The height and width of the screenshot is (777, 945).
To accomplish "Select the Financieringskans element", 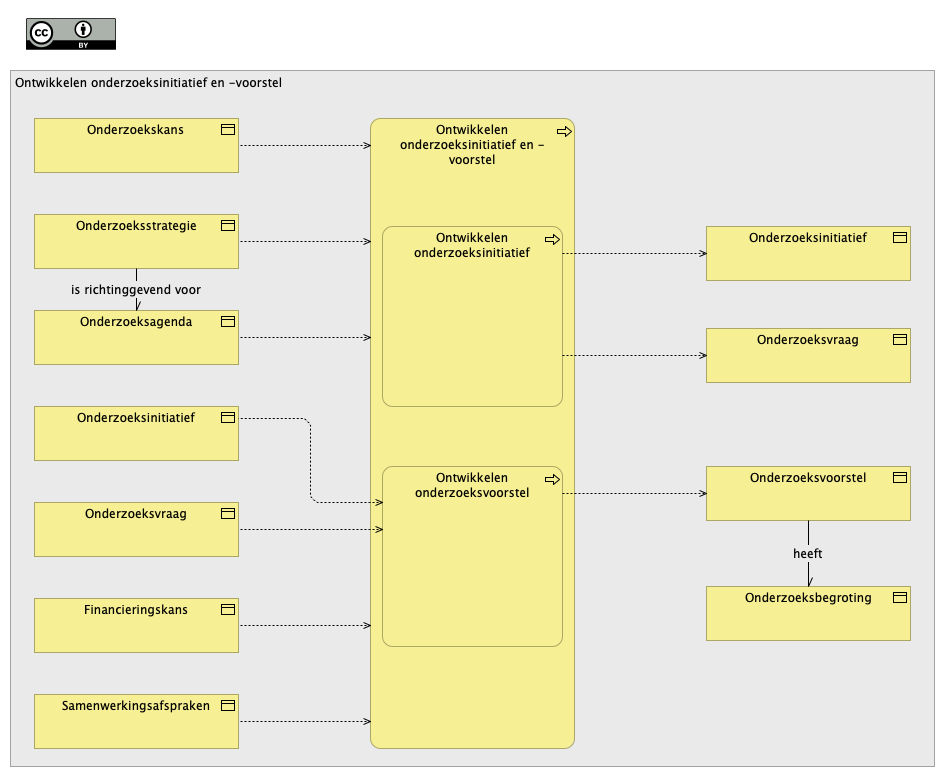I will (136, 625).
